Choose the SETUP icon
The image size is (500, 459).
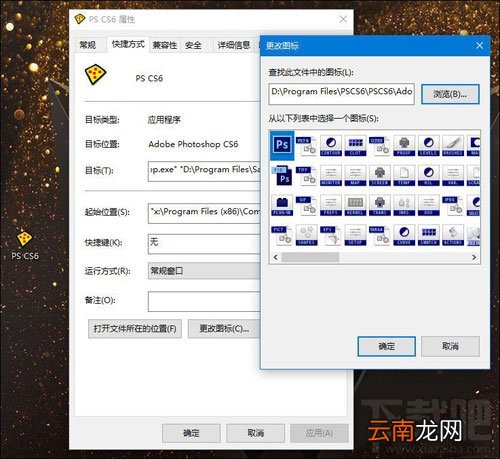[x=355, y=235]
